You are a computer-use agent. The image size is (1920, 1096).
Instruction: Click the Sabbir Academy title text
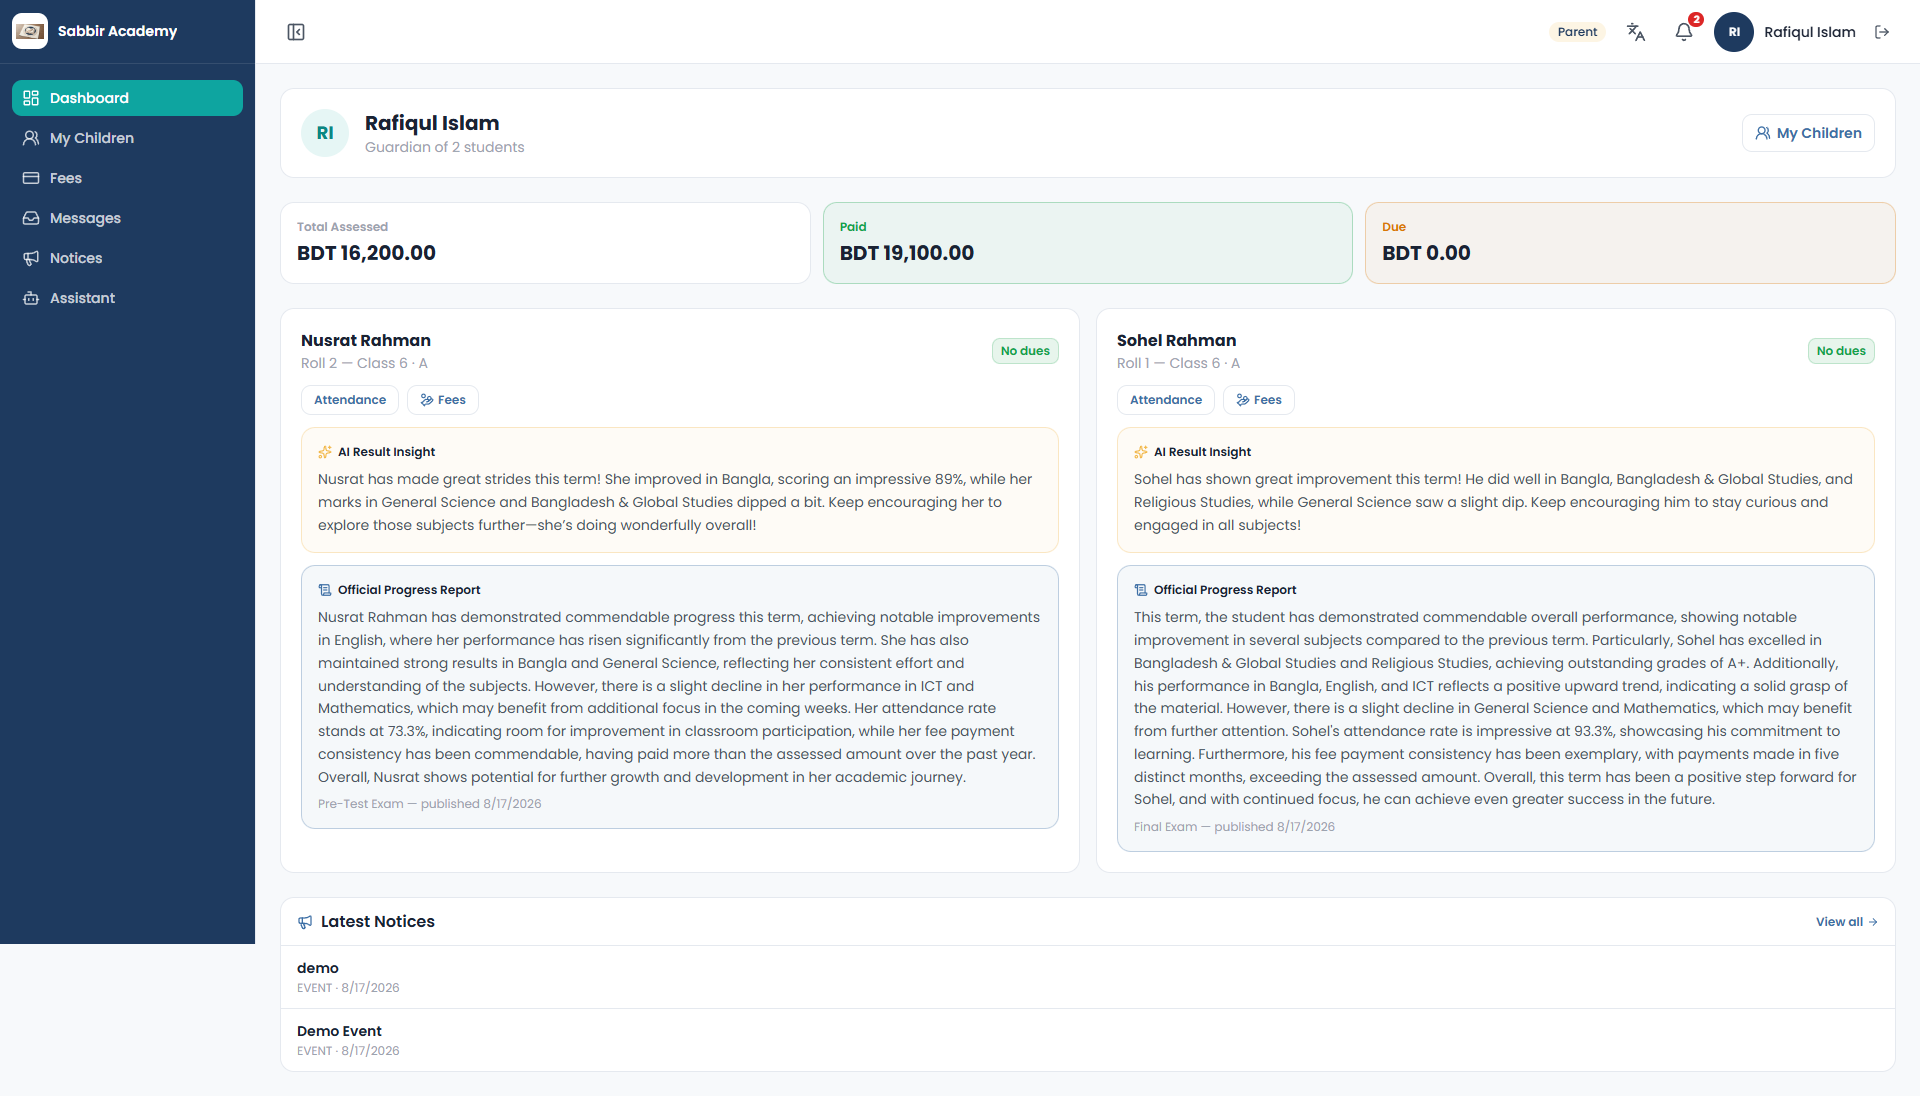point(117,31)
